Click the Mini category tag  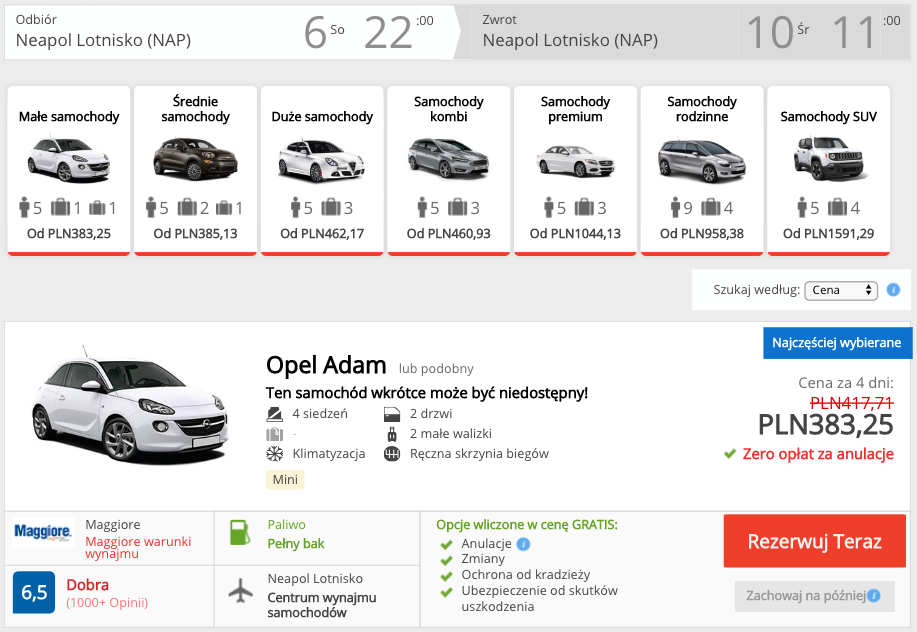[285, 479]
